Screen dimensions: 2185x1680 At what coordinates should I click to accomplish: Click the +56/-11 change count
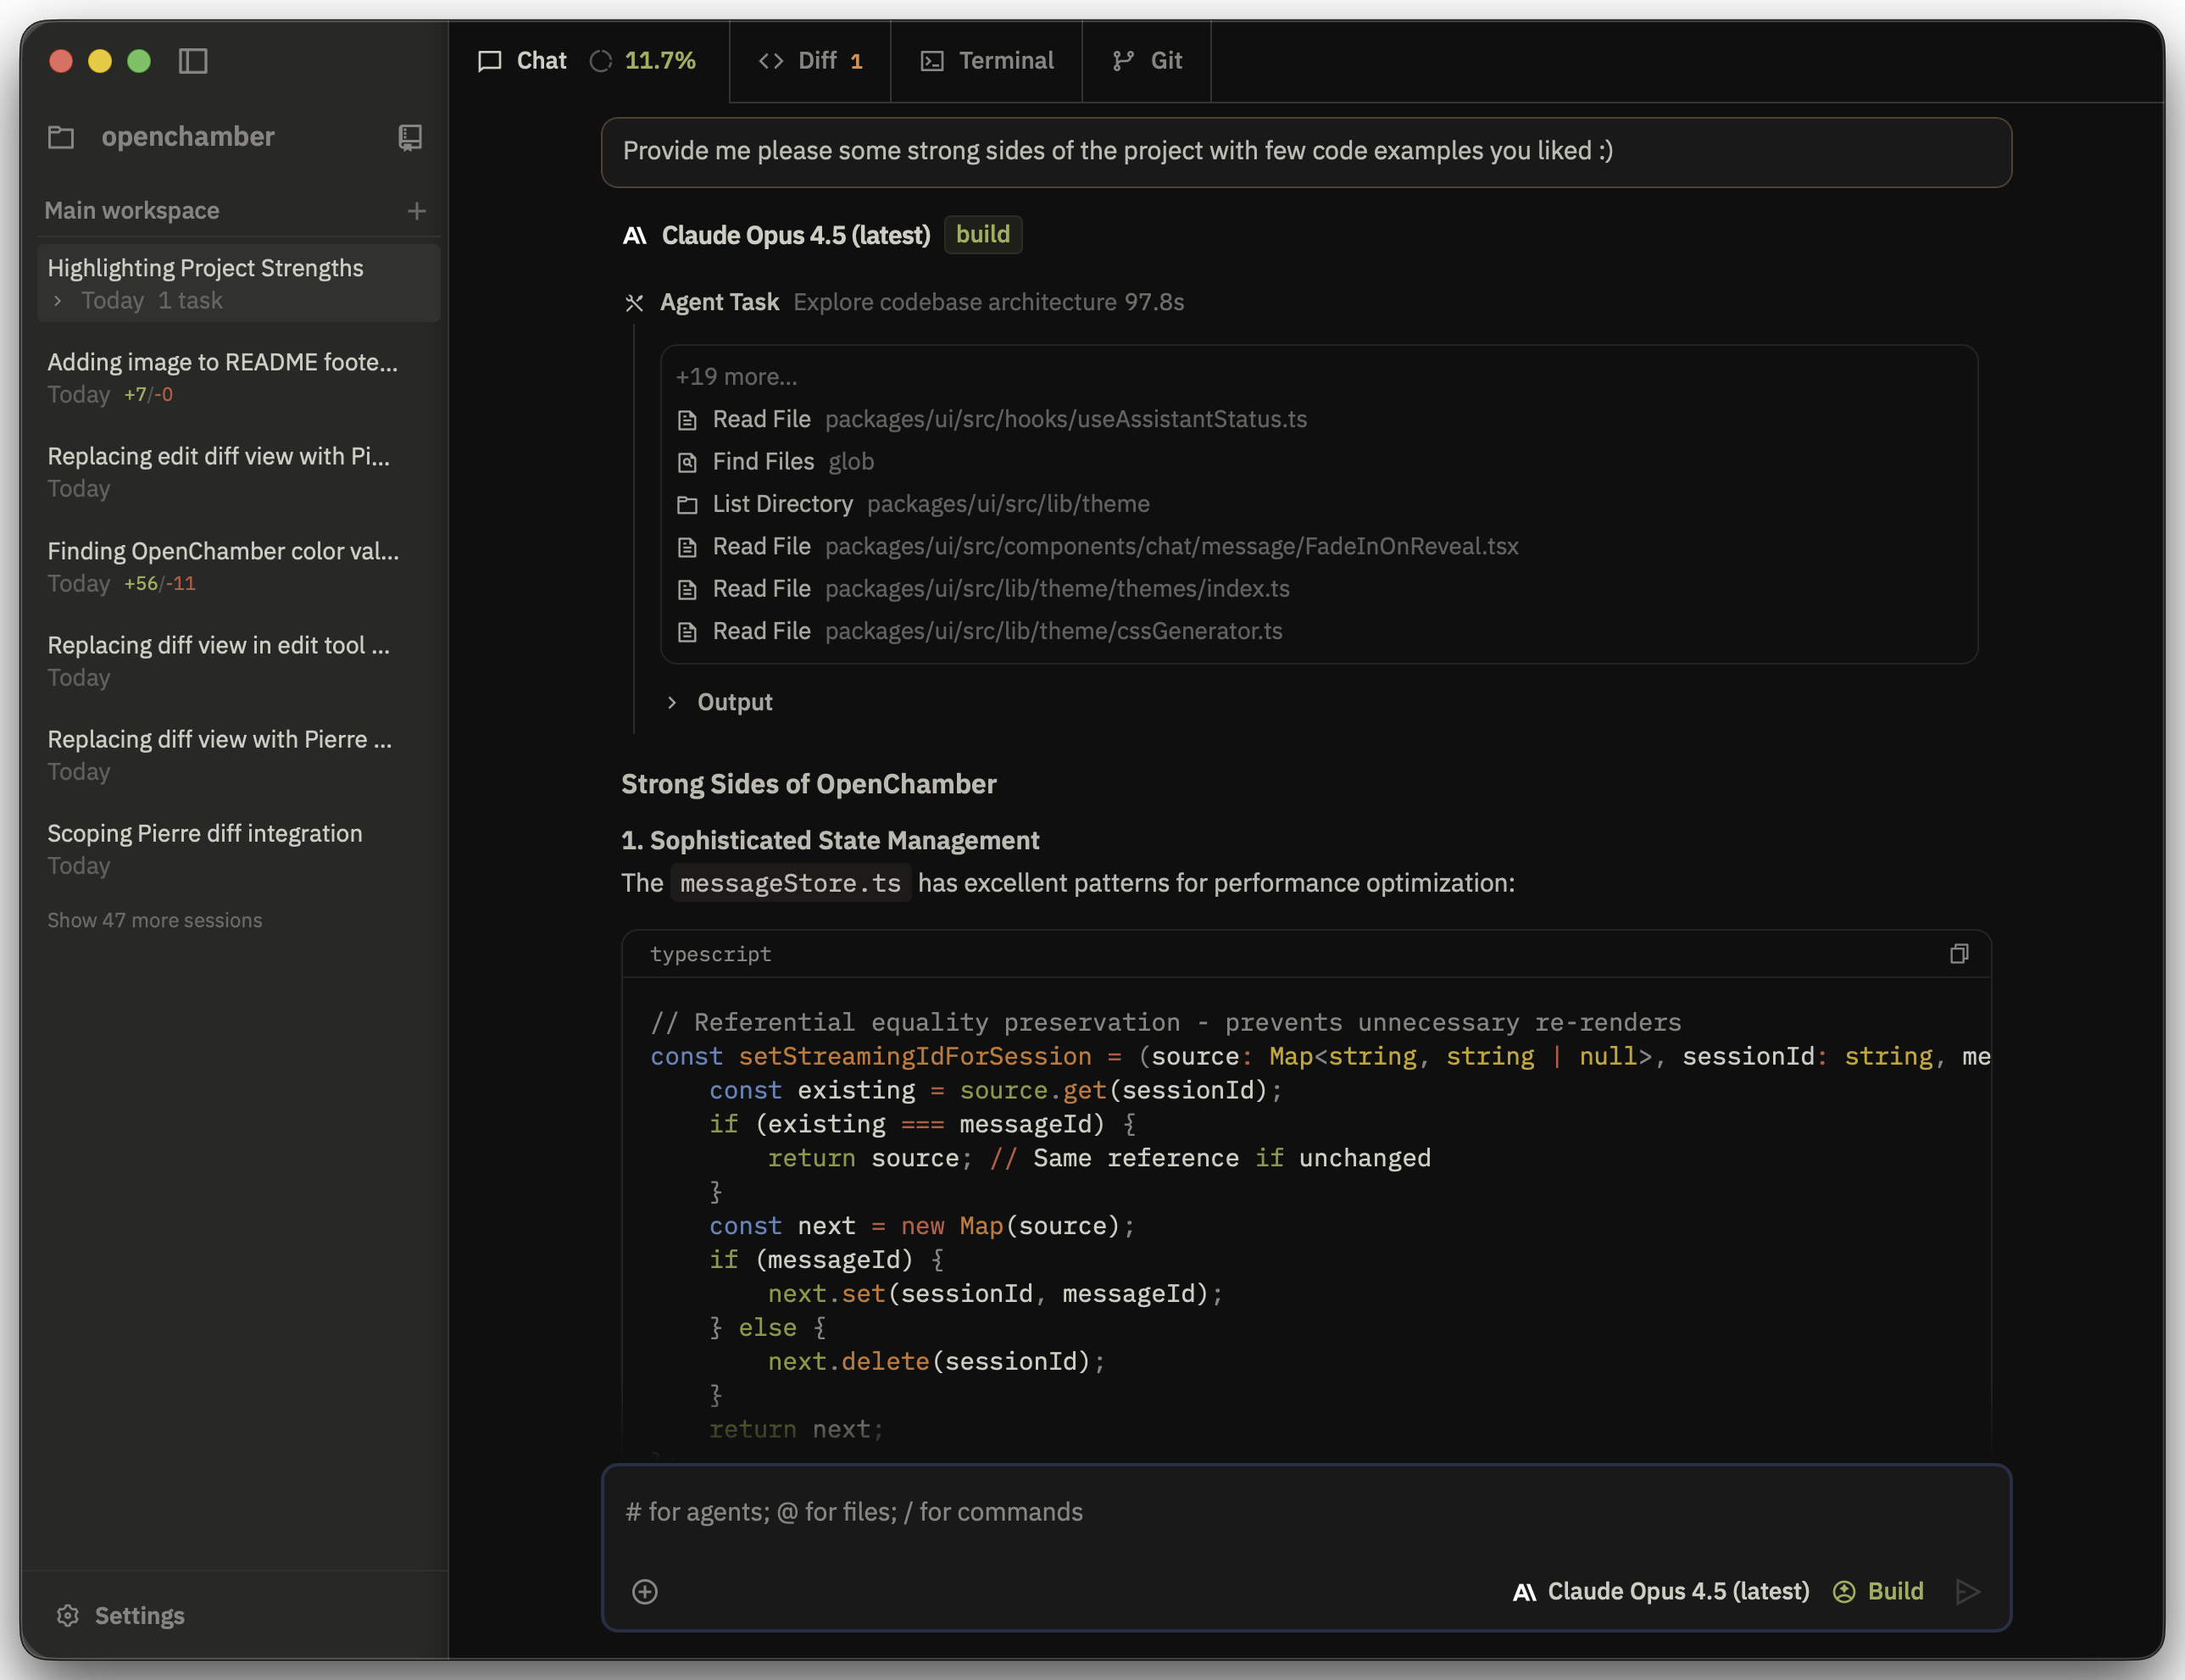pos(160,584)
